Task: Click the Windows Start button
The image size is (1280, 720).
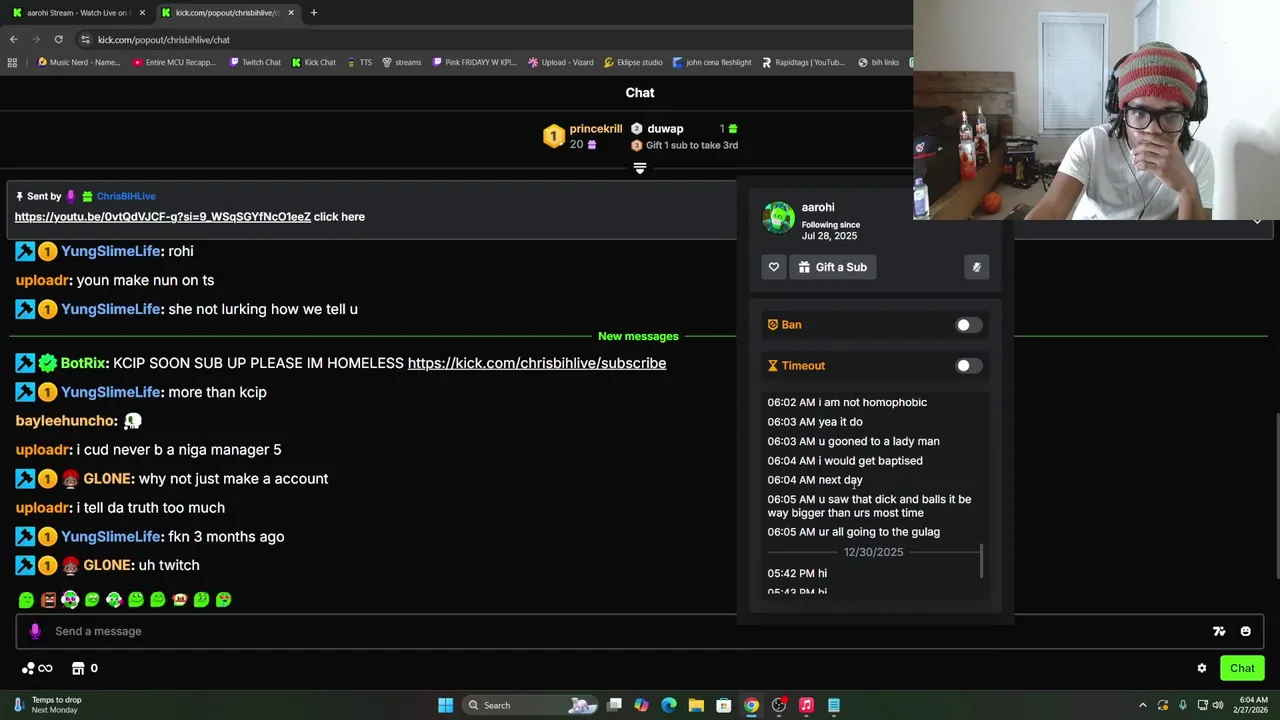Action: 445,705
